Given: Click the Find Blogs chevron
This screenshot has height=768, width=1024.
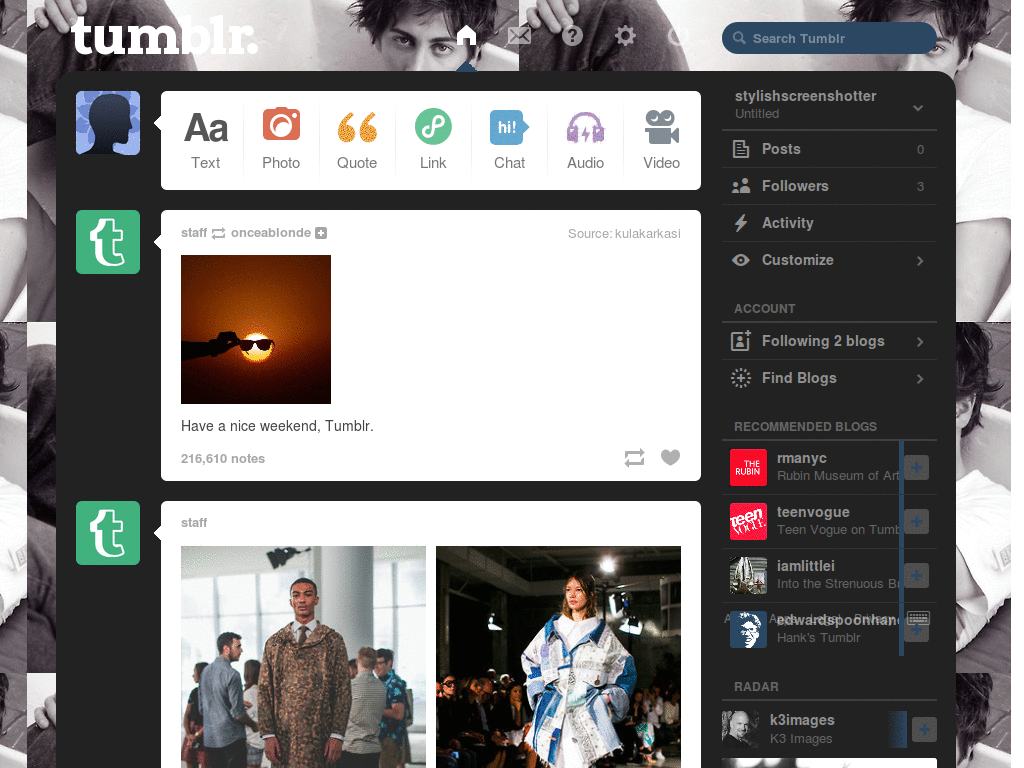Looking at the screenshot, I should pyautogui.click(x=920, y=379).
